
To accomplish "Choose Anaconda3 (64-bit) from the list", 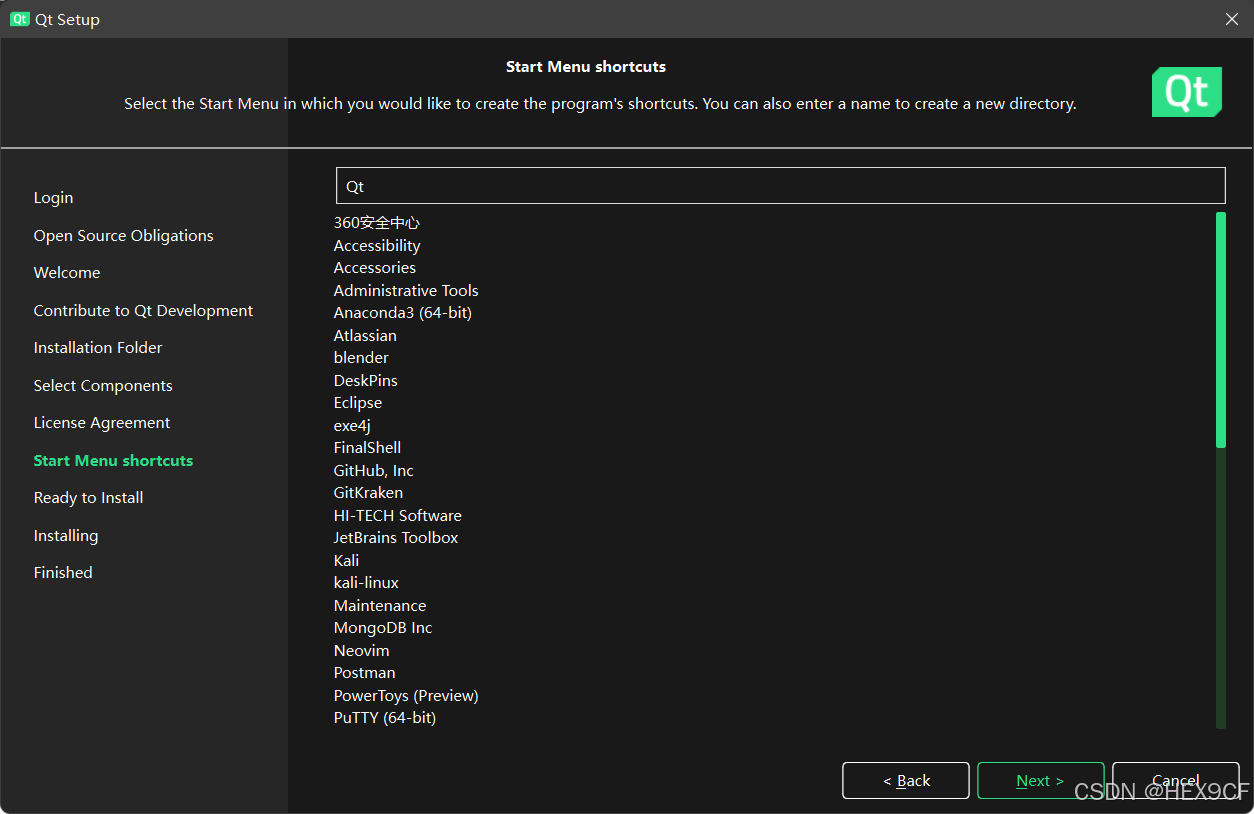I will (x=403, y=313).
